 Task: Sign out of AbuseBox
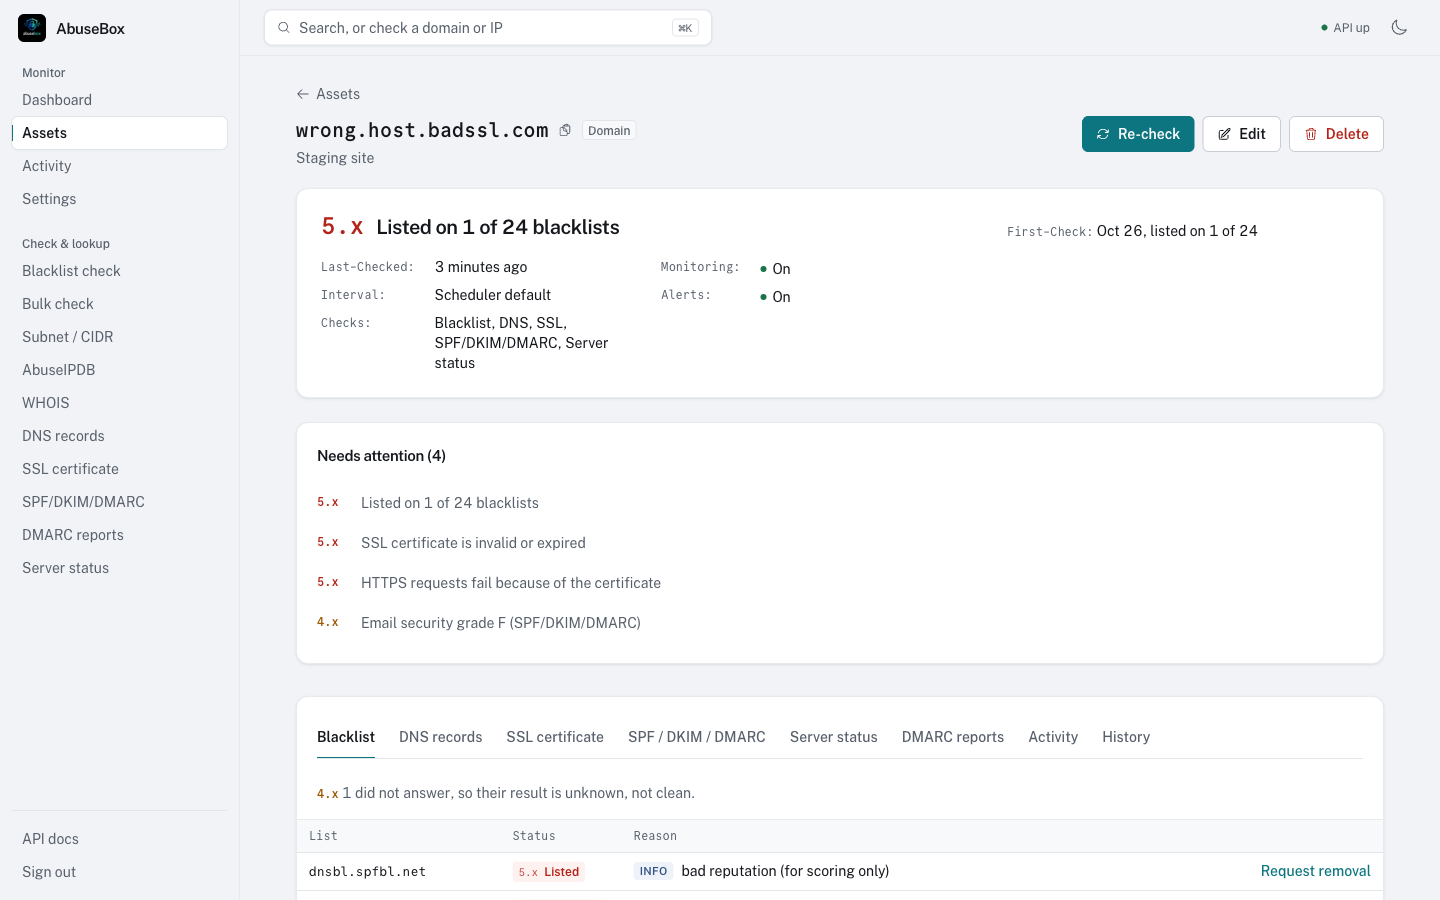click(120, 872)
